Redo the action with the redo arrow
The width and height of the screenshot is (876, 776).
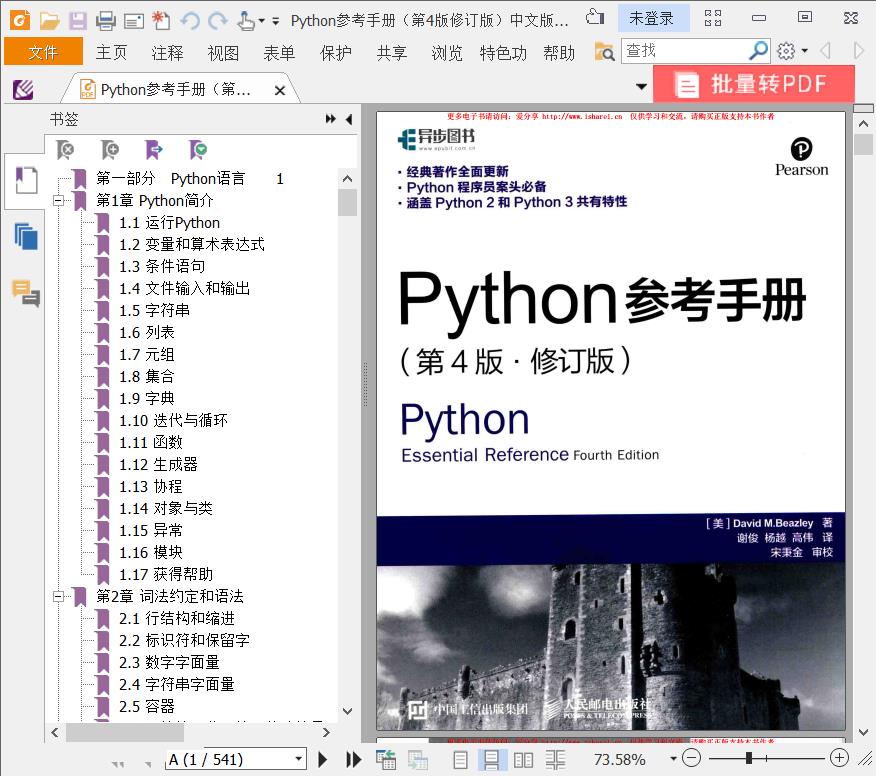tap(217, 21)
